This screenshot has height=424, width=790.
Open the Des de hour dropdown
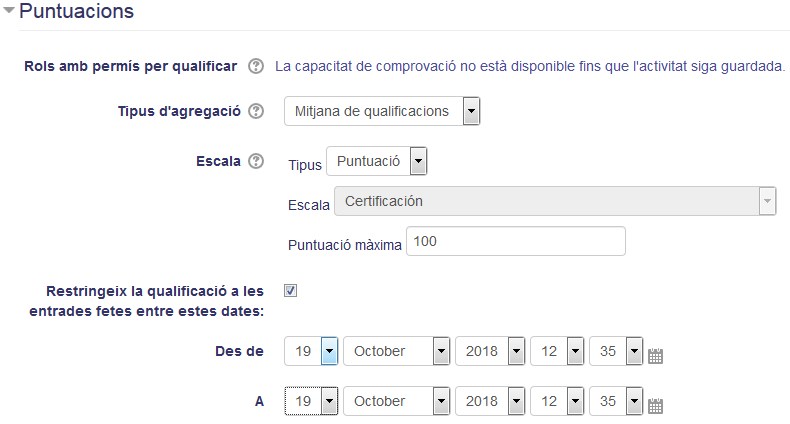557,351
